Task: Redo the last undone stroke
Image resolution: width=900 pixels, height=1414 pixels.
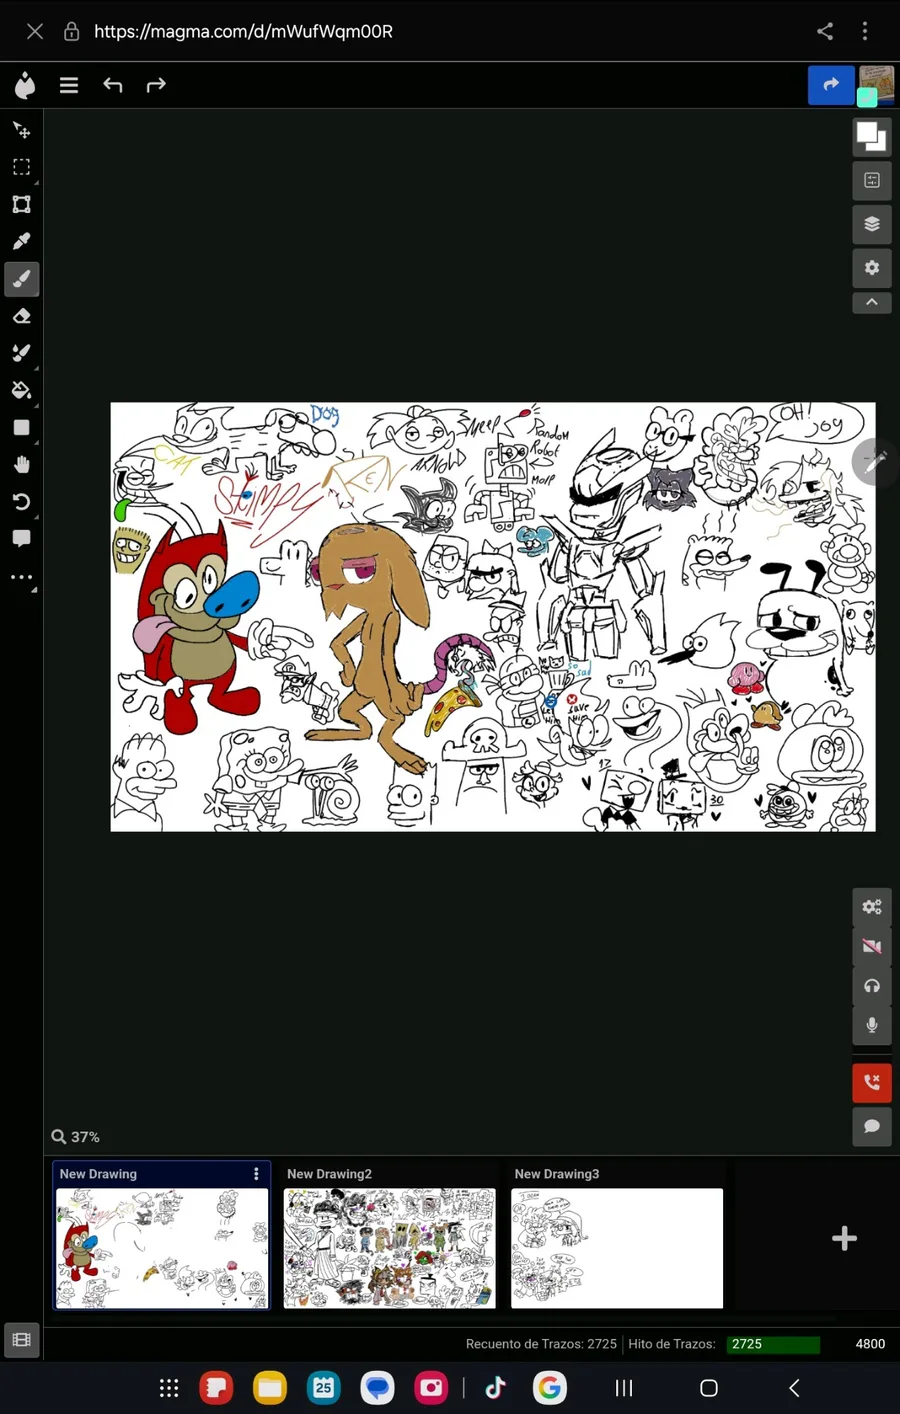Action: tap(156, 85)
